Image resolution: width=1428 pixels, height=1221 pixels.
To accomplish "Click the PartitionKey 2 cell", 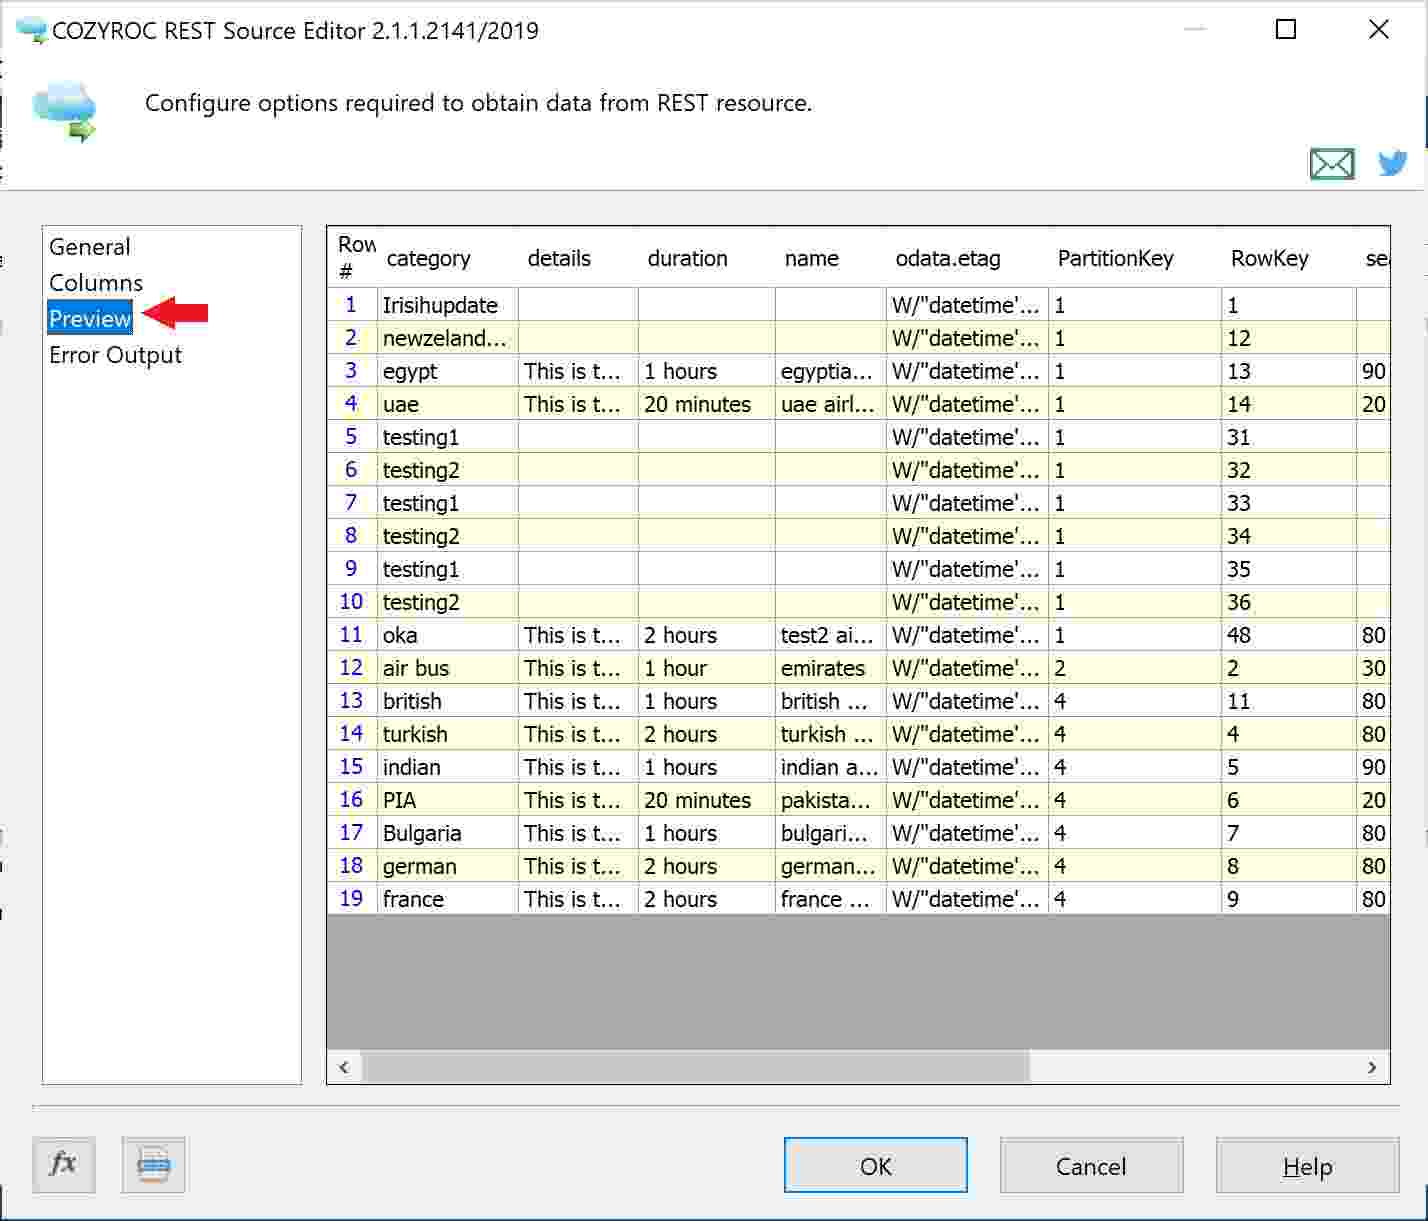I will click(x=1135, y=668).
